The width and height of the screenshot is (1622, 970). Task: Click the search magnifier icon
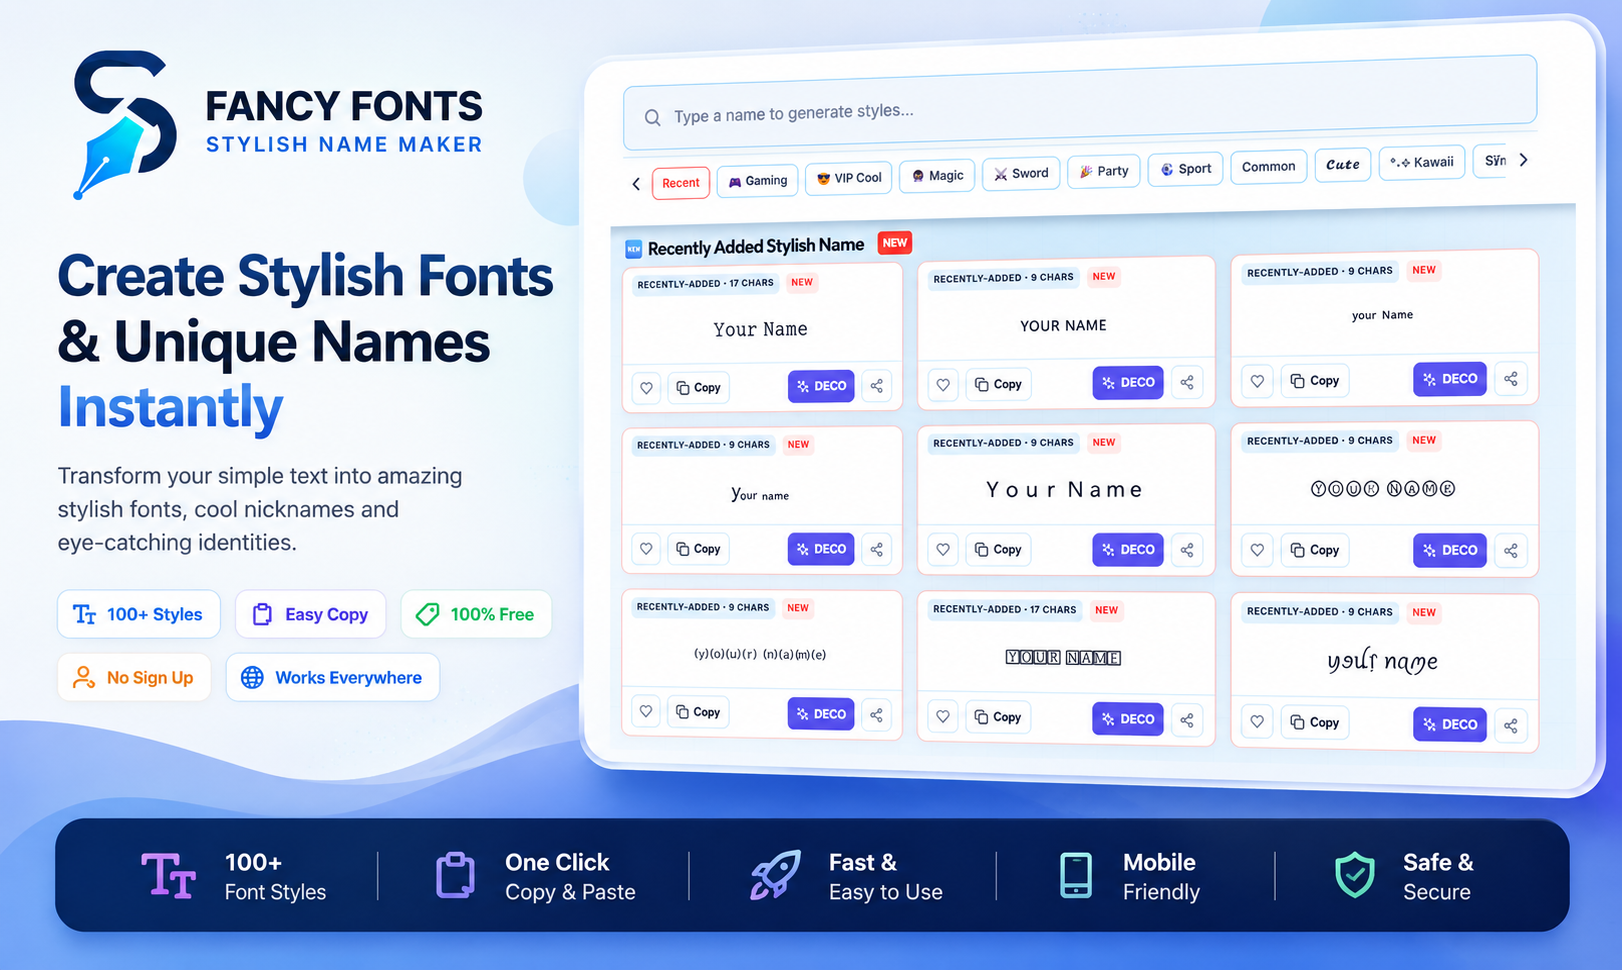click(652, 118)
